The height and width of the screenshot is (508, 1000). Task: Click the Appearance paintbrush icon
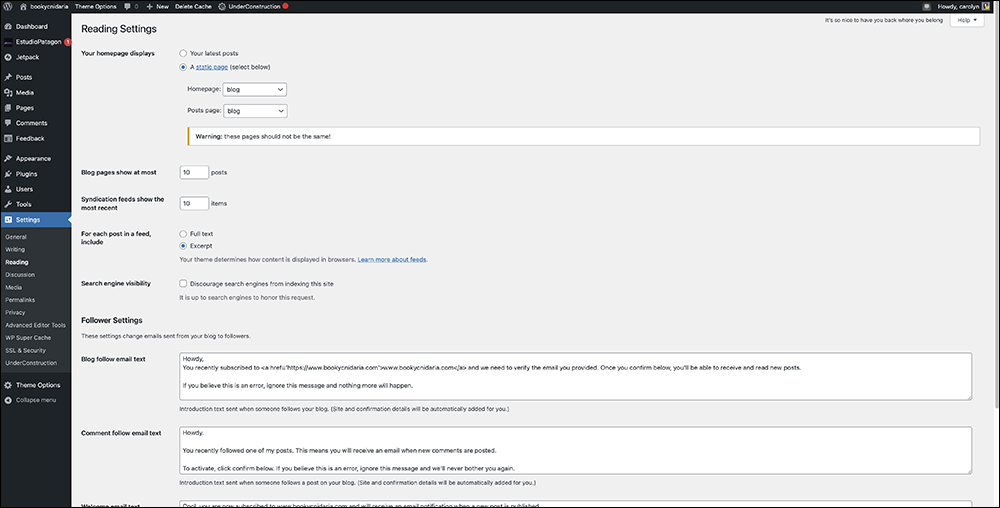coord(8,158)
